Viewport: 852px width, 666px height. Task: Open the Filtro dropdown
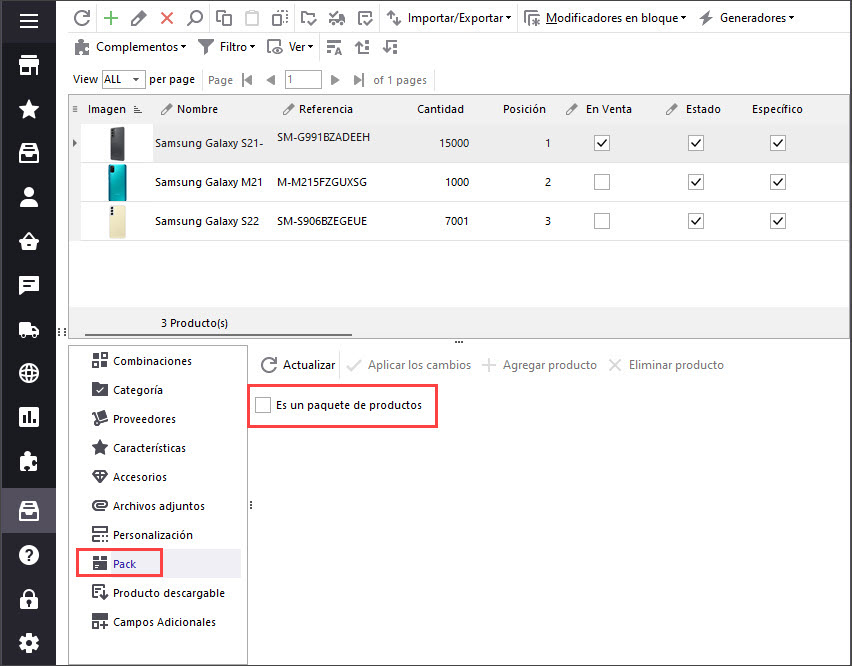227,47
